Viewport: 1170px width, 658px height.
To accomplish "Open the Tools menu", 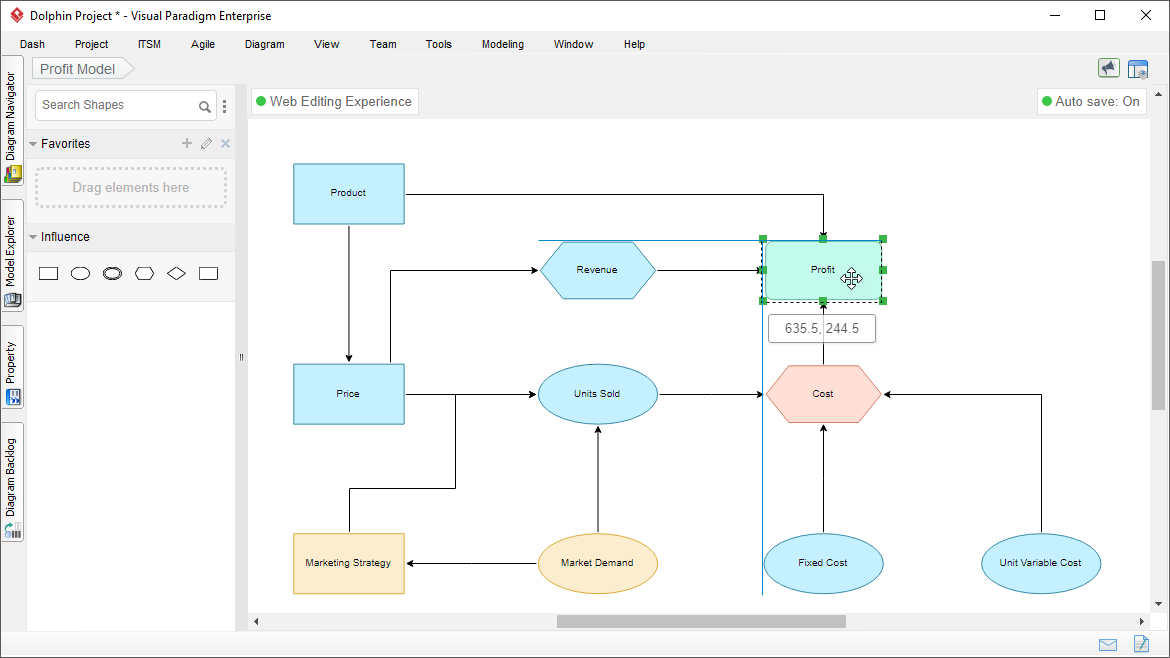I will pyautogui.click(x=439, y=44).
